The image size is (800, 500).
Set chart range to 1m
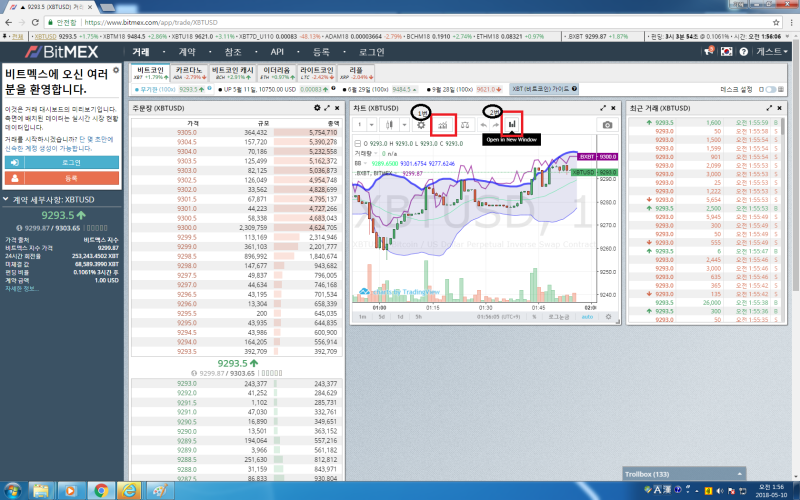coord(362,317)
